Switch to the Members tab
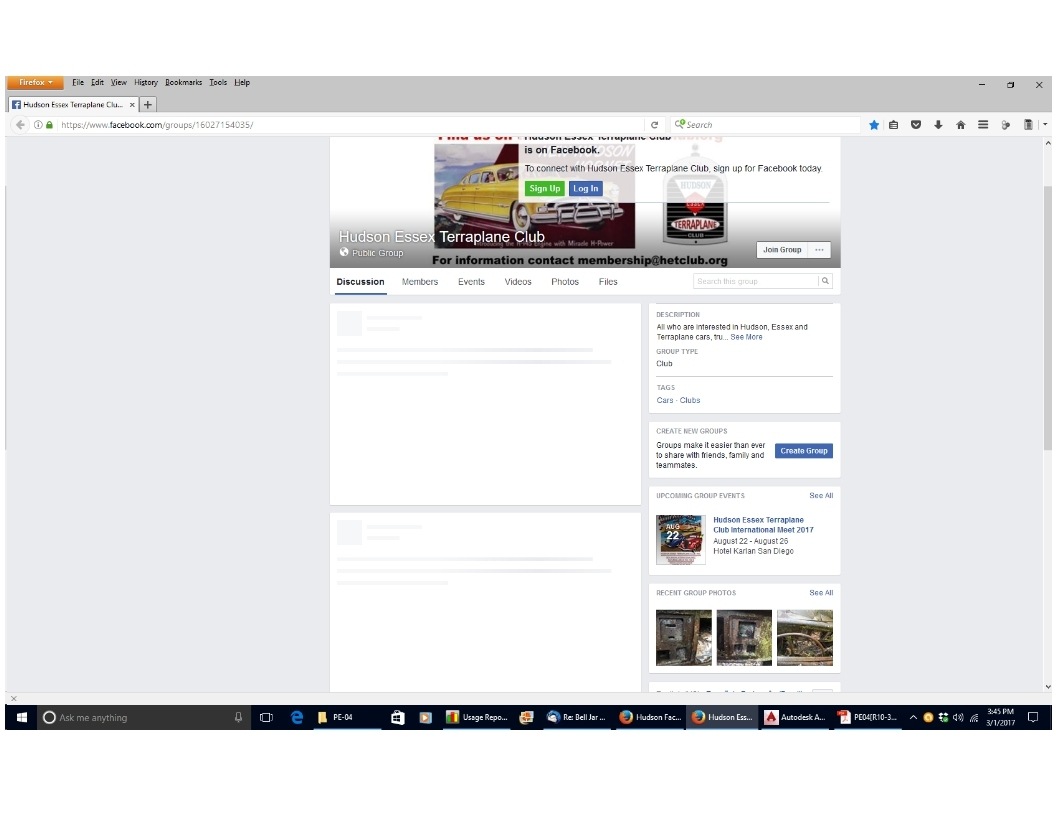The image size is (1056, 816). coord(420,282)
